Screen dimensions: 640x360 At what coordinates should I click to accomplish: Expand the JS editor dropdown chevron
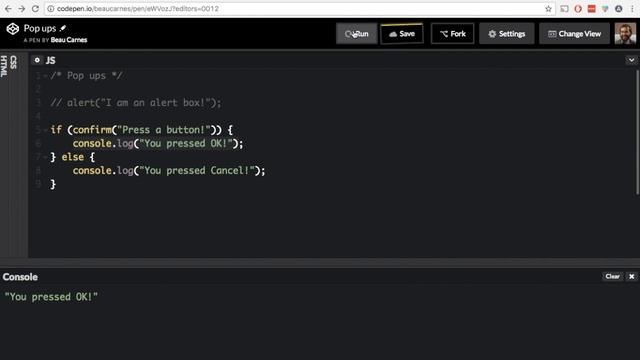(x=631, y=60)
